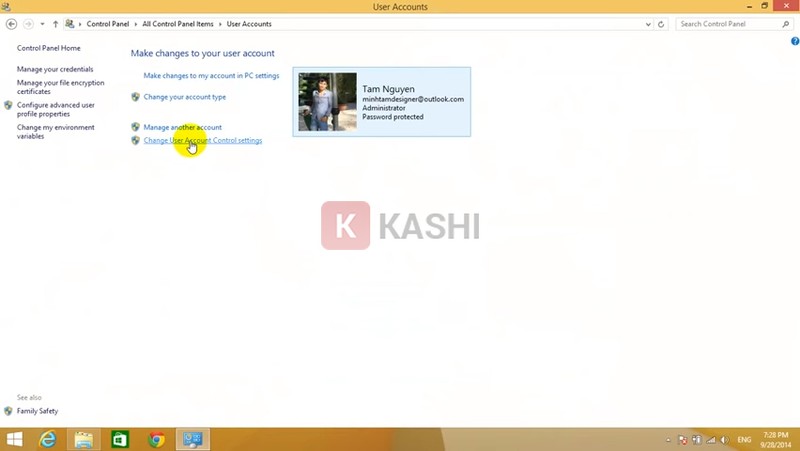The image size is (800, 451).
Task: Click shield icon beside Configure advanced user profile
Action: 8,105
